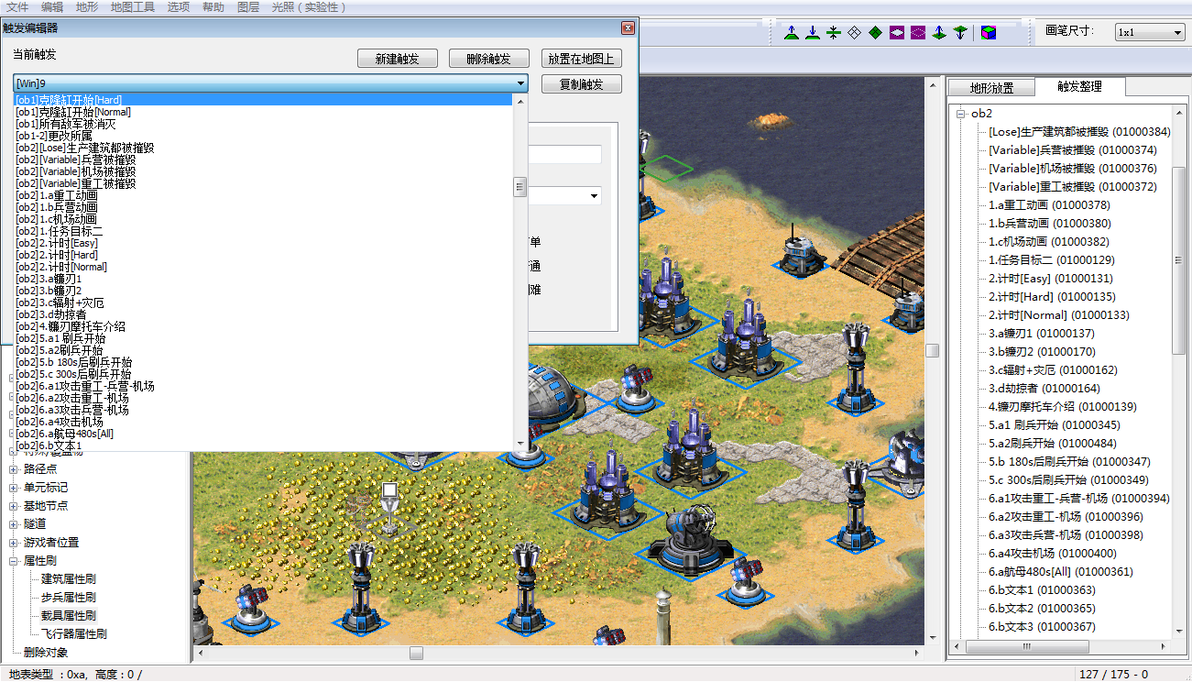The width and height of the screenshot is (1192, 682).
Task: Open the 地图工具 menu
Action: point(133,7)
